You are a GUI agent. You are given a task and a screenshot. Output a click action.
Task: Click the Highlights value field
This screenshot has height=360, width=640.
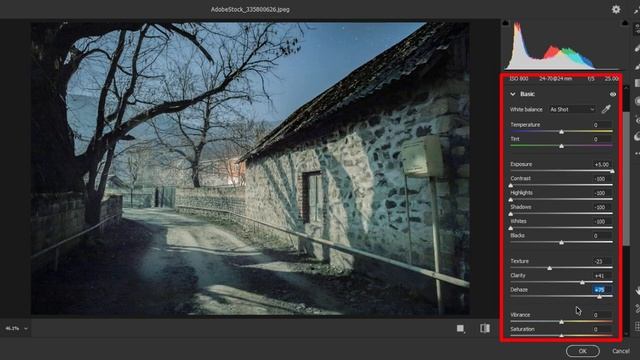click(x=602, y=193)
